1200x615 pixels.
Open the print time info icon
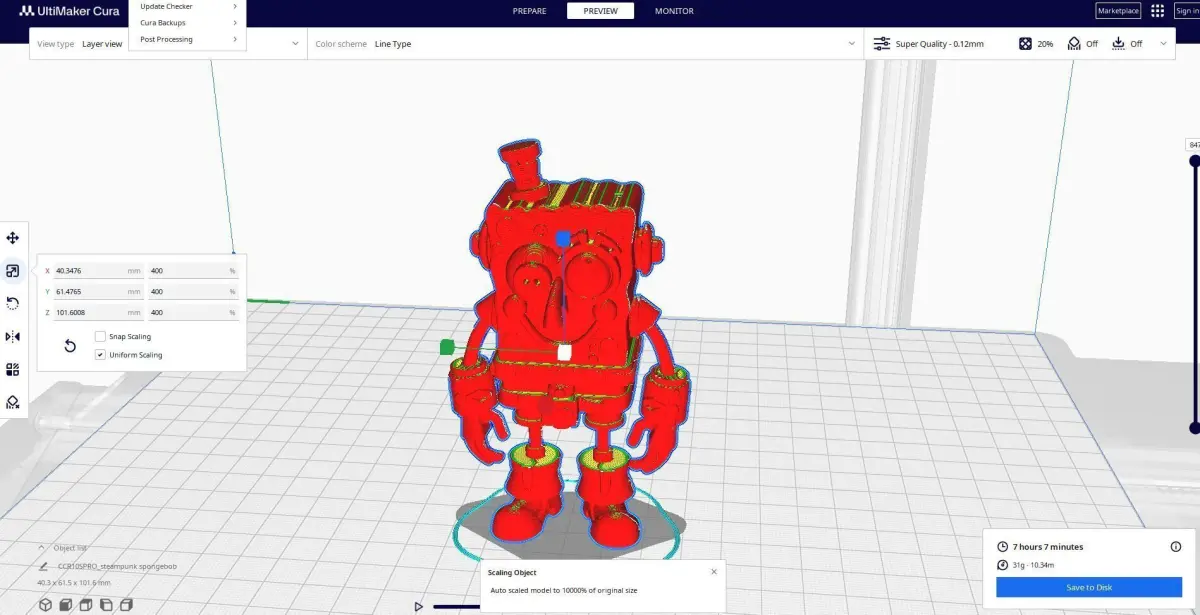(x=1176, y=547)
